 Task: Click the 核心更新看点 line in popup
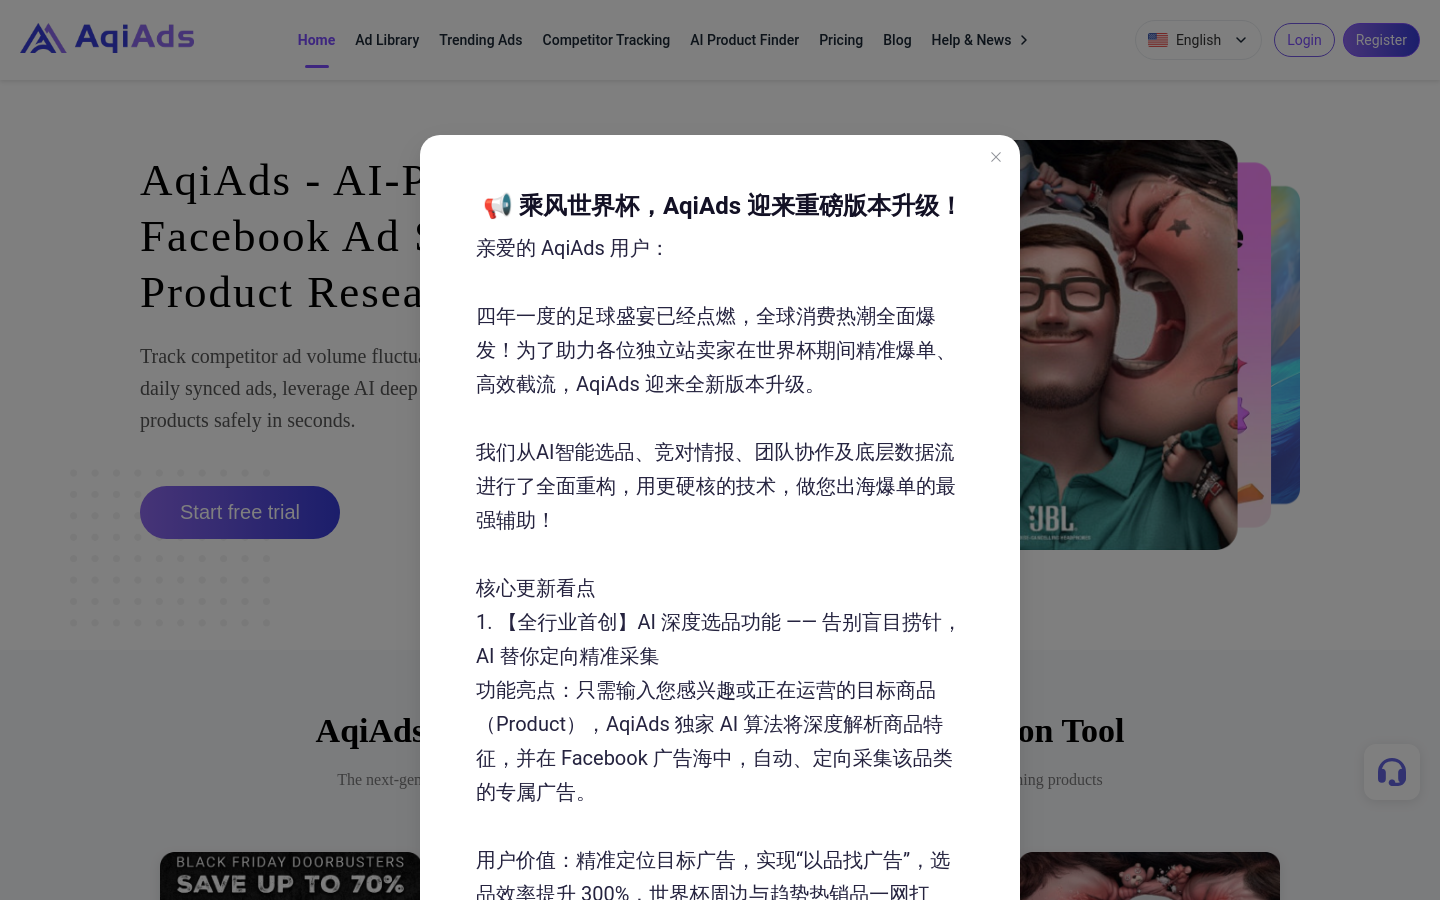tap(536, 588)
